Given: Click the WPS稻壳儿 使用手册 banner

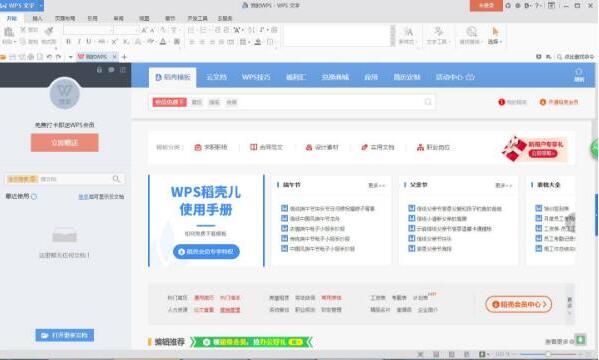Looking at the screenshot, I should (206, 220).
